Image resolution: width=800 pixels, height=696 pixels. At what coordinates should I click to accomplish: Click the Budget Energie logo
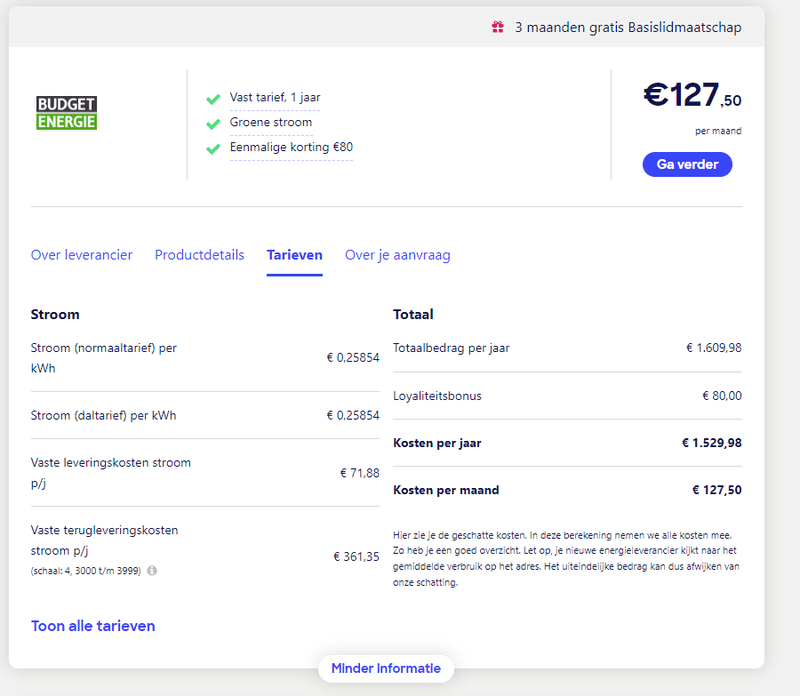pos(66,113)
